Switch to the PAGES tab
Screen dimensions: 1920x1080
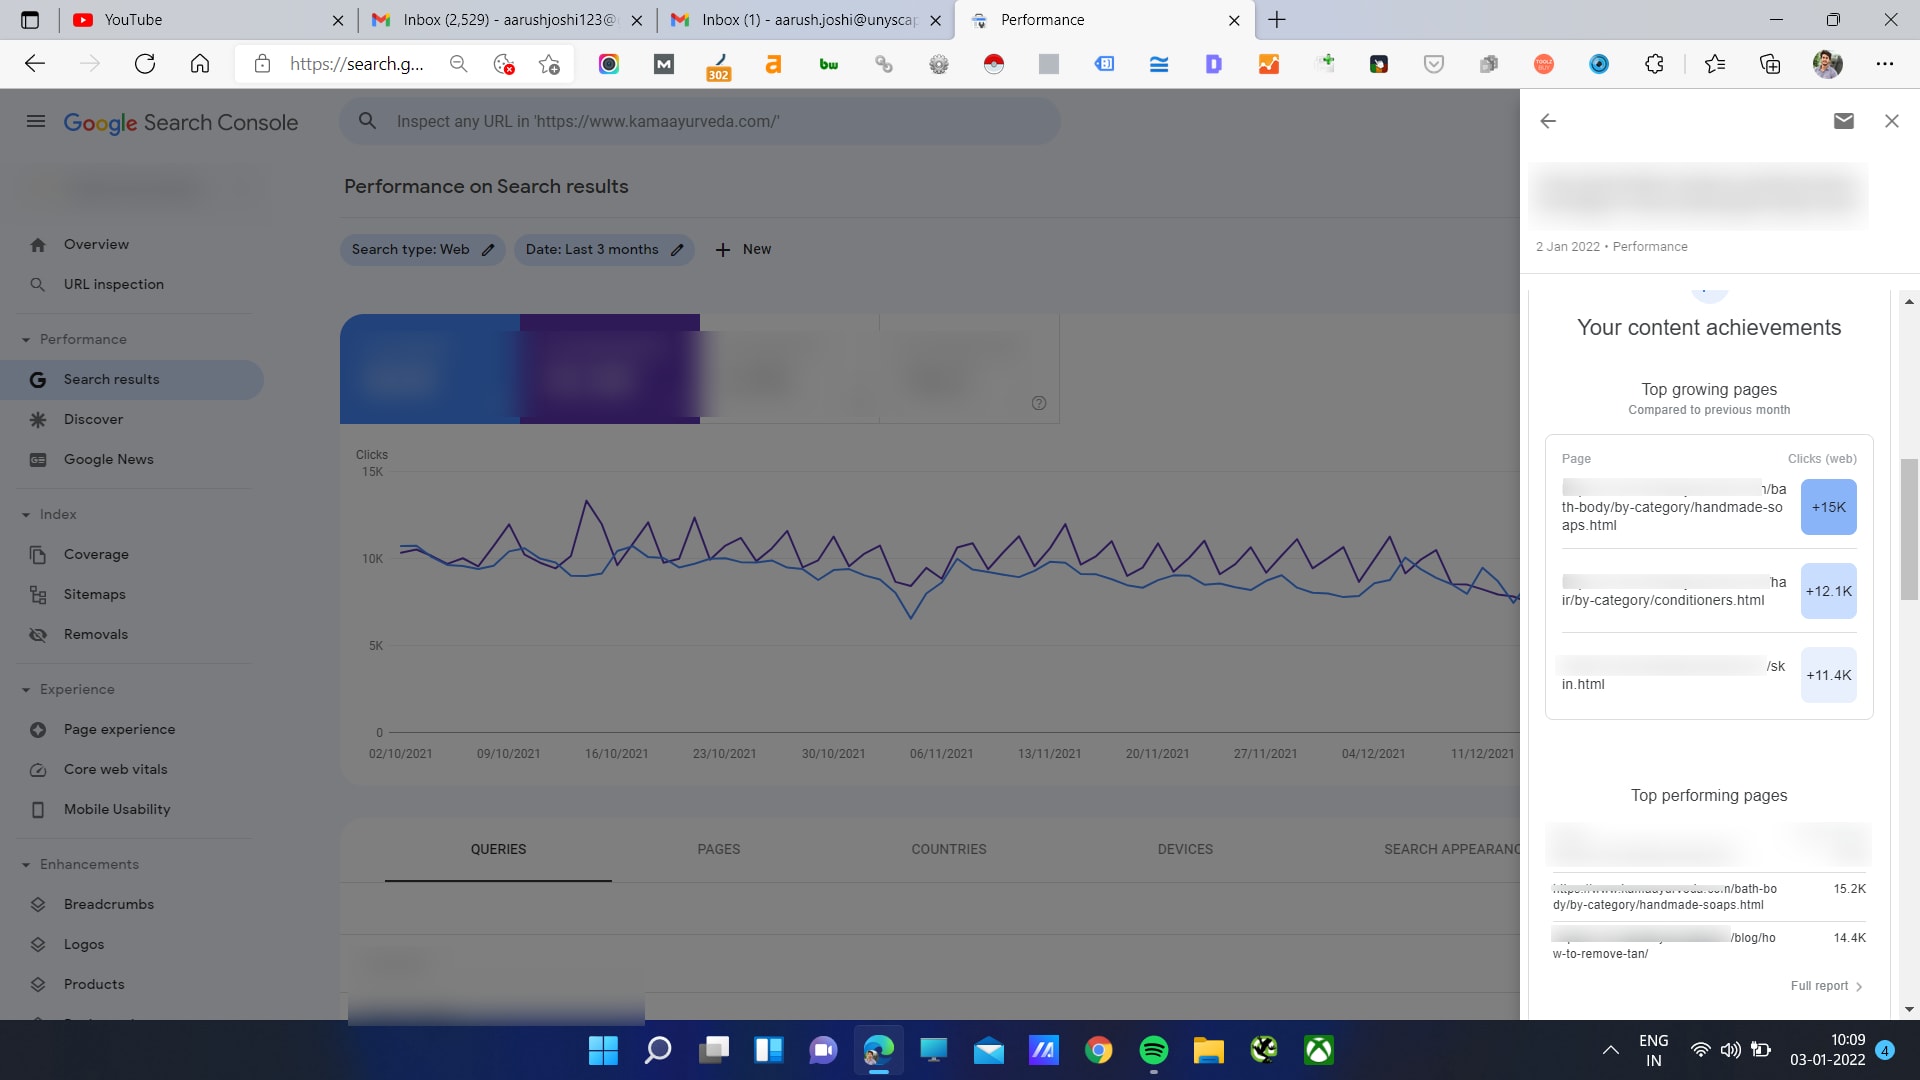pyautogui.click(x=718, y=849)
